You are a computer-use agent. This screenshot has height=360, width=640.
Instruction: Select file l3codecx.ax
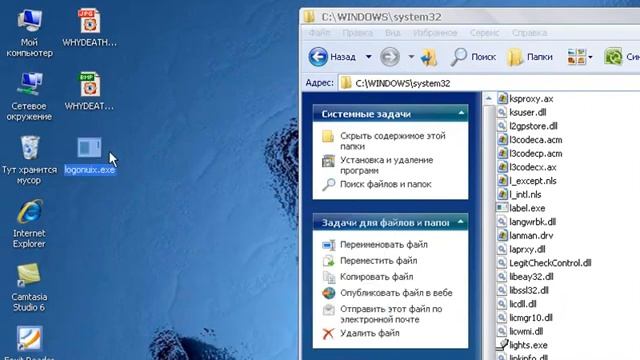[x=527, y=167]
